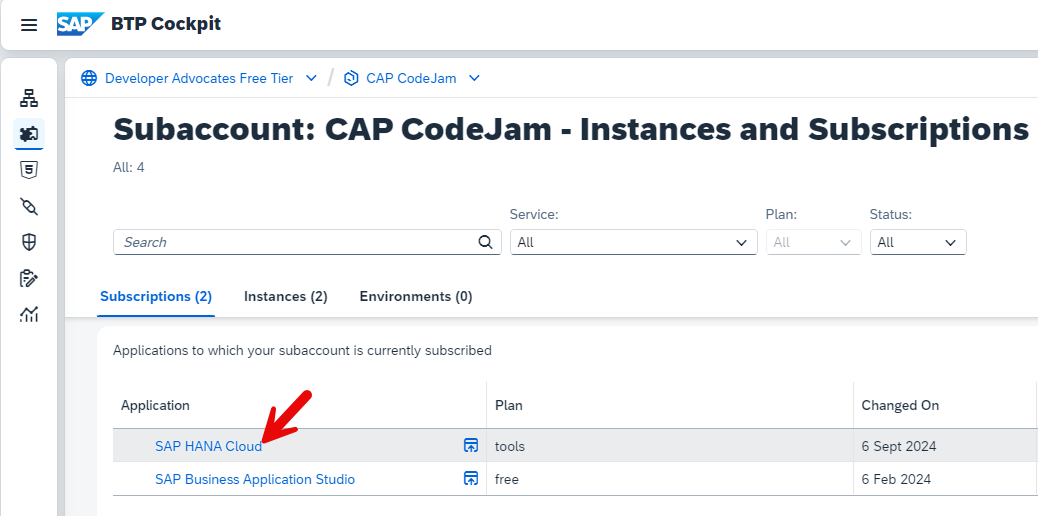Click the BTP Cockpit title text
This screenshot has width=1038, height=516.
165,25
